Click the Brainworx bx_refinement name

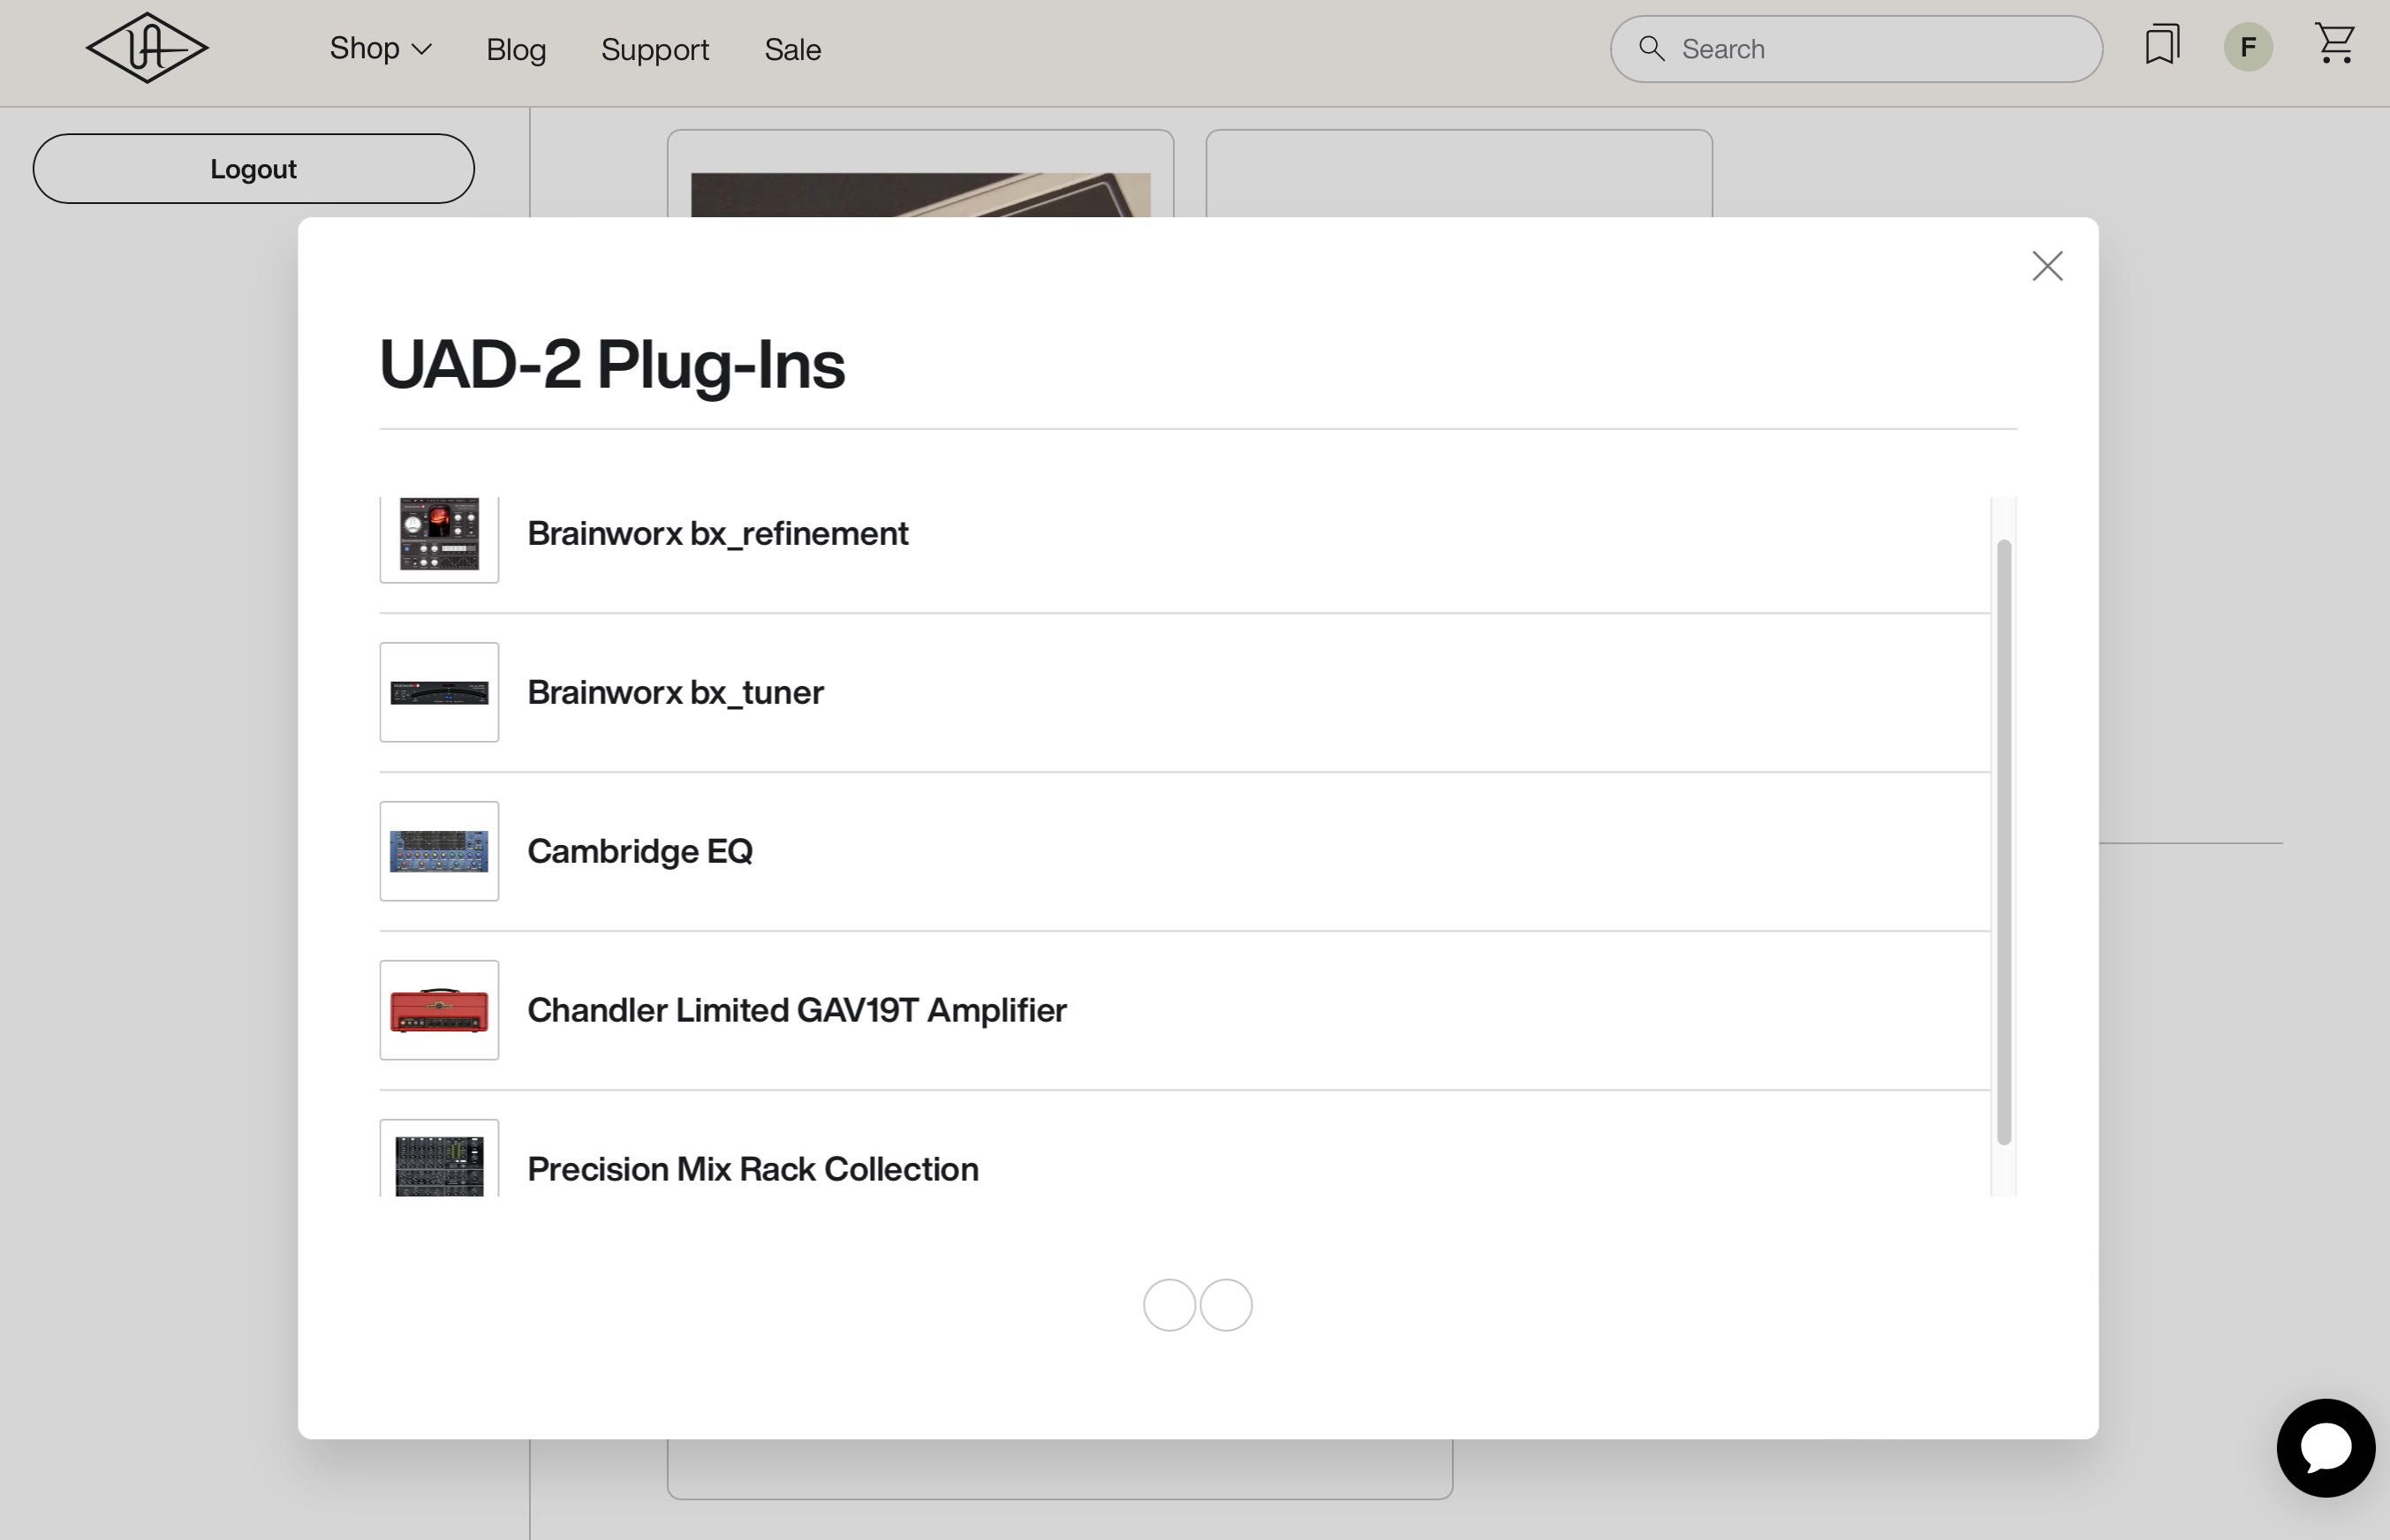pos(717,534)
